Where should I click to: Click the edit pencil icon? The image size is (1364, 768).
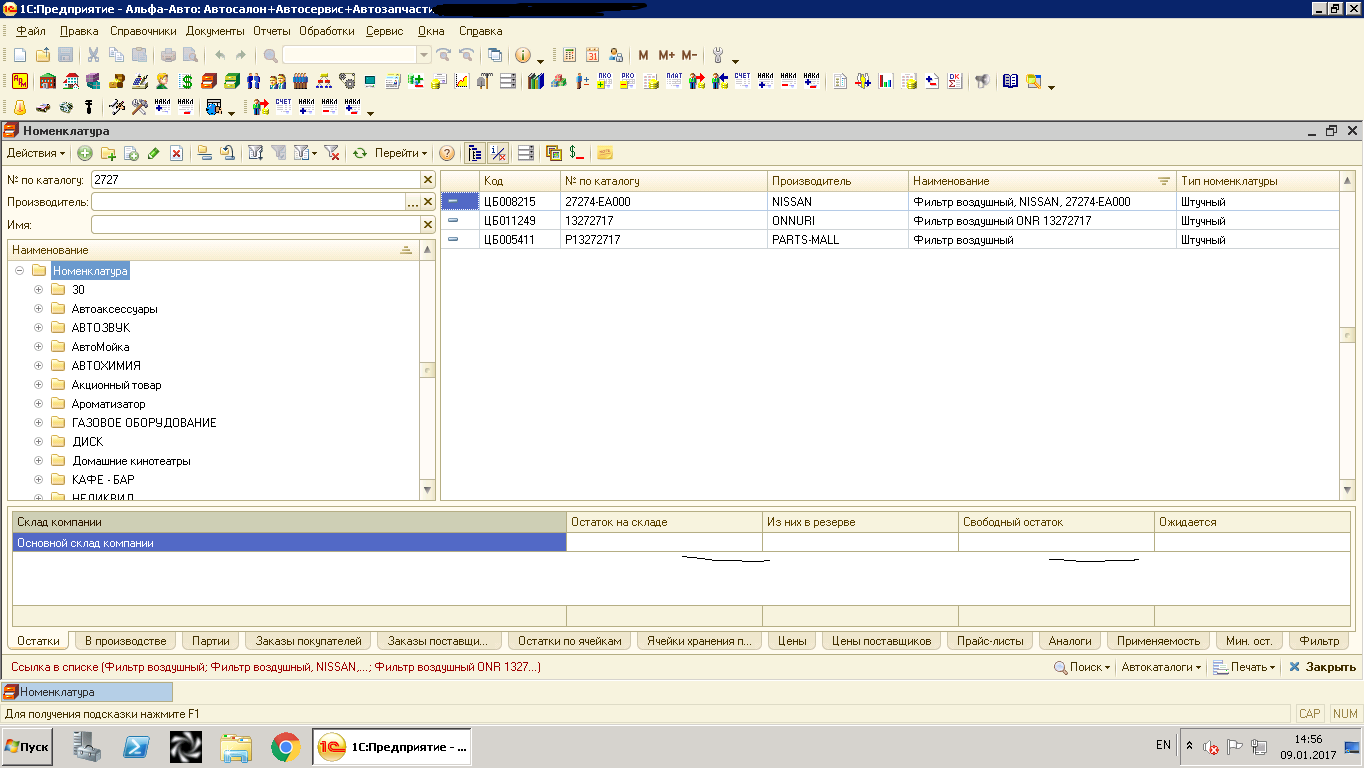coord(154,153)
